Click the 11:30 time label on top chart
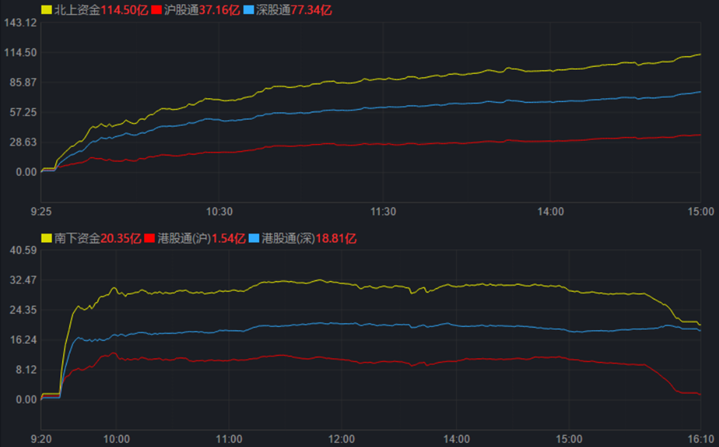This screenshot has width=719, height=447. (x=384, y=212)
